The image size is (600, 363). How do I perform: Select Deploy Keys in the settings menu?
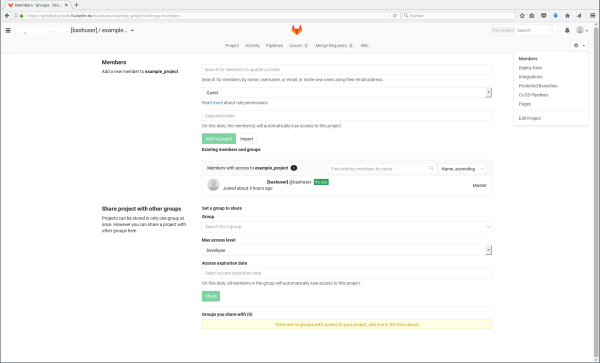tap(530, 68)
